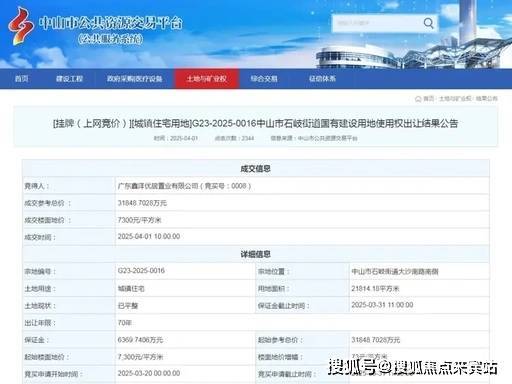Viewport: 512px width, 384px height.
Task: Open the 首页 navigation tab
Action: [x=22, y=79]
